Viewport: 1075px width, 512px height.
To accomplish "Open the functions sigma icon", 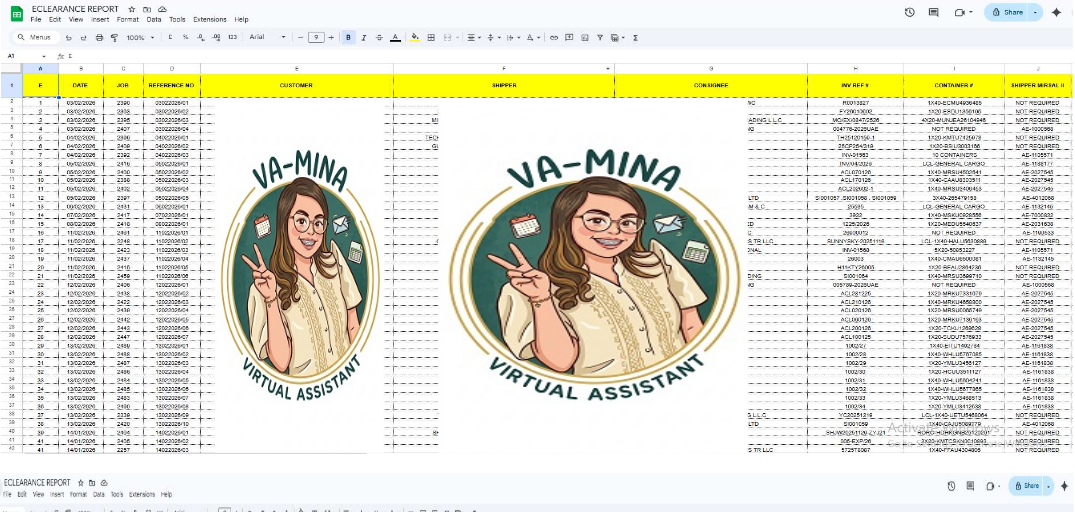I will click(x=636, y=38).
